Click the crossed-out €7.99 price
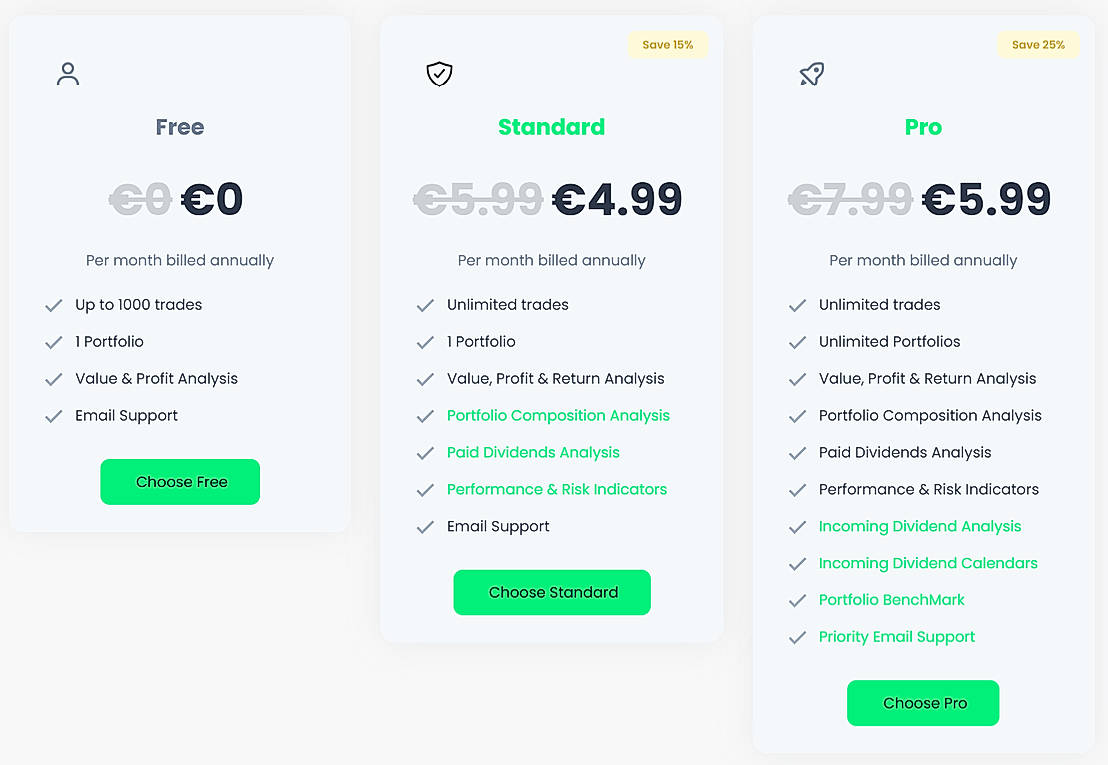The width and height of the screenshot is (1108, 765). click(850, 200)
